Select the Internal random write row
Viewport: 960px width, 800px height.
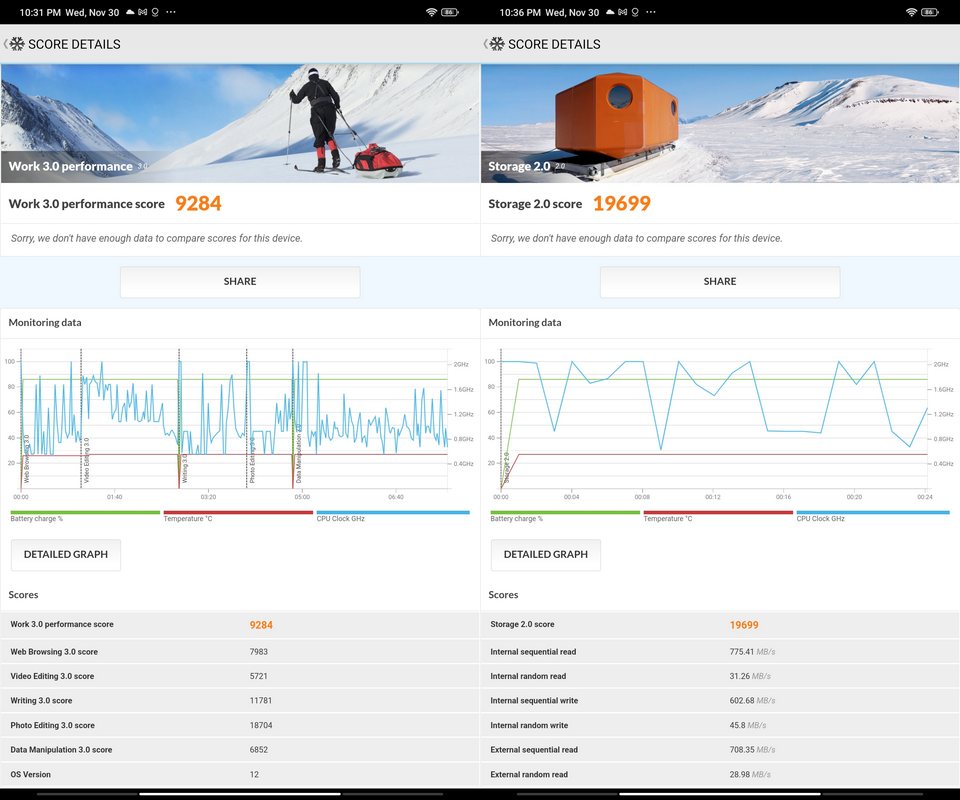[x=720, y=725]
